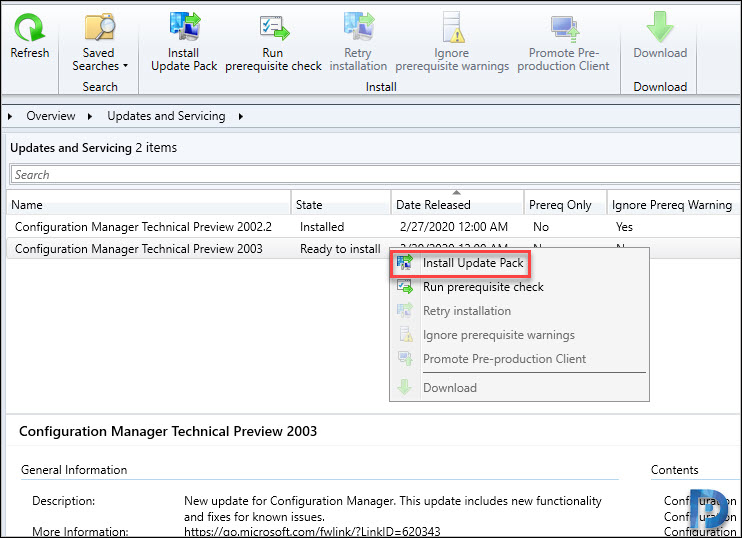Open the go.microsoft.com More Information link
742x538 pixels.
pos(312,531)
